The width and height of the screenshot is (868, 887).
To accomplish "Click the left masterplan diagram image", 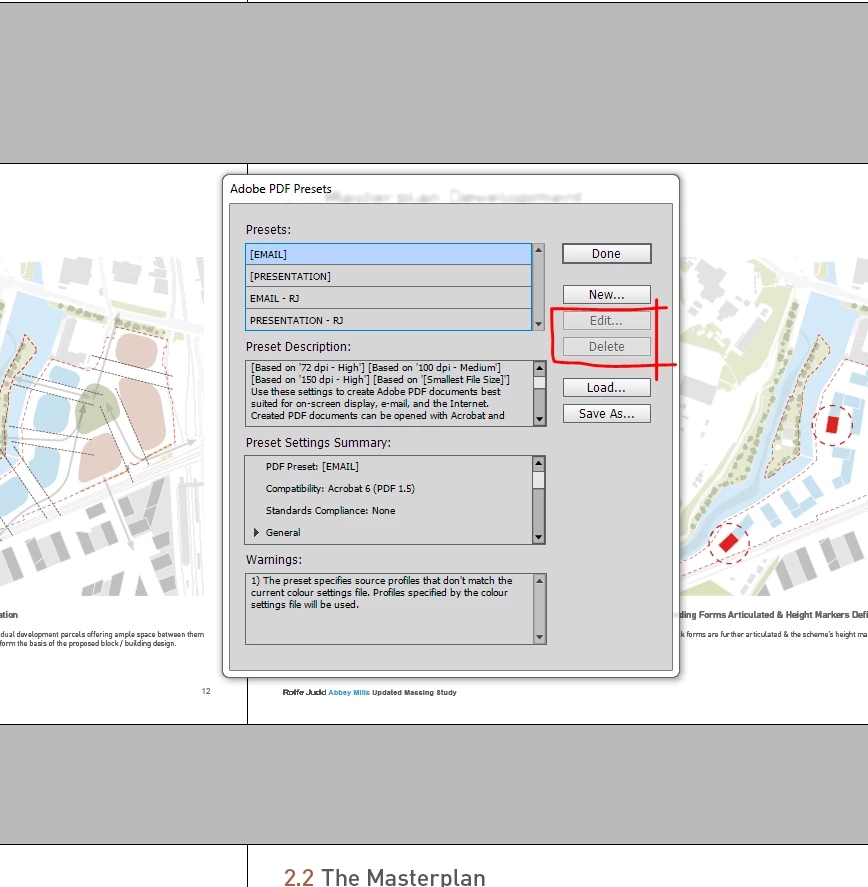I will pyautogui.click(x=102, y=426).
